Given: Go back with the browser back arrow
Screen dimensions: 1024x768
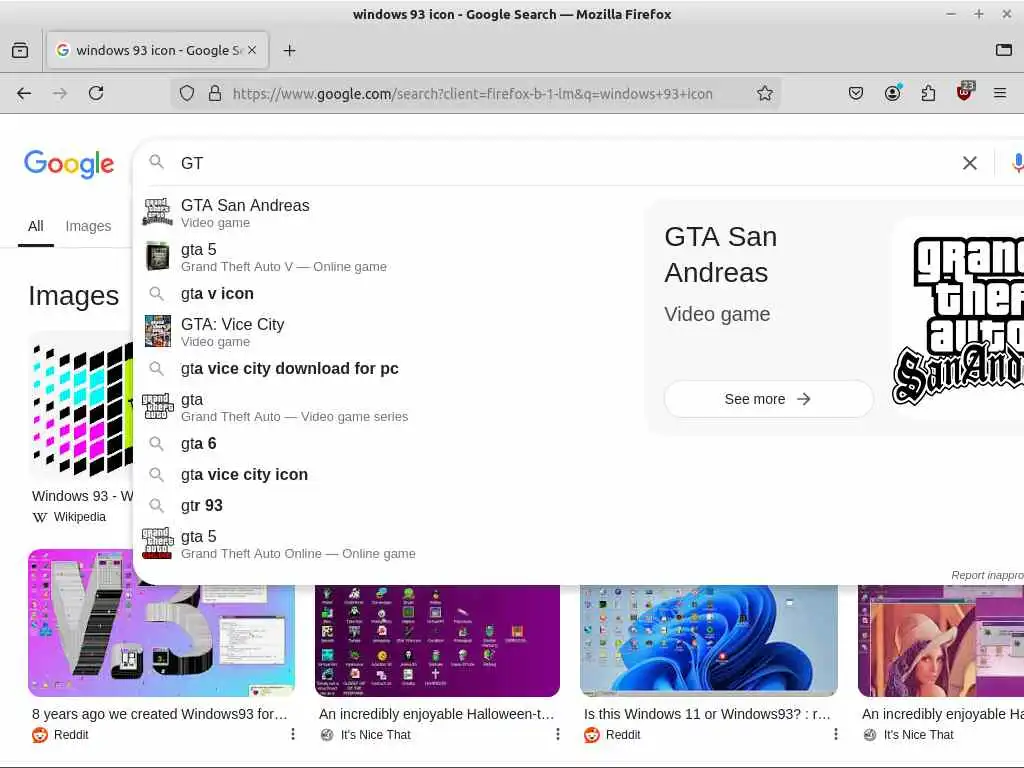Looking at the screenshot, I should pyautogui.click(x=24, y=93).
